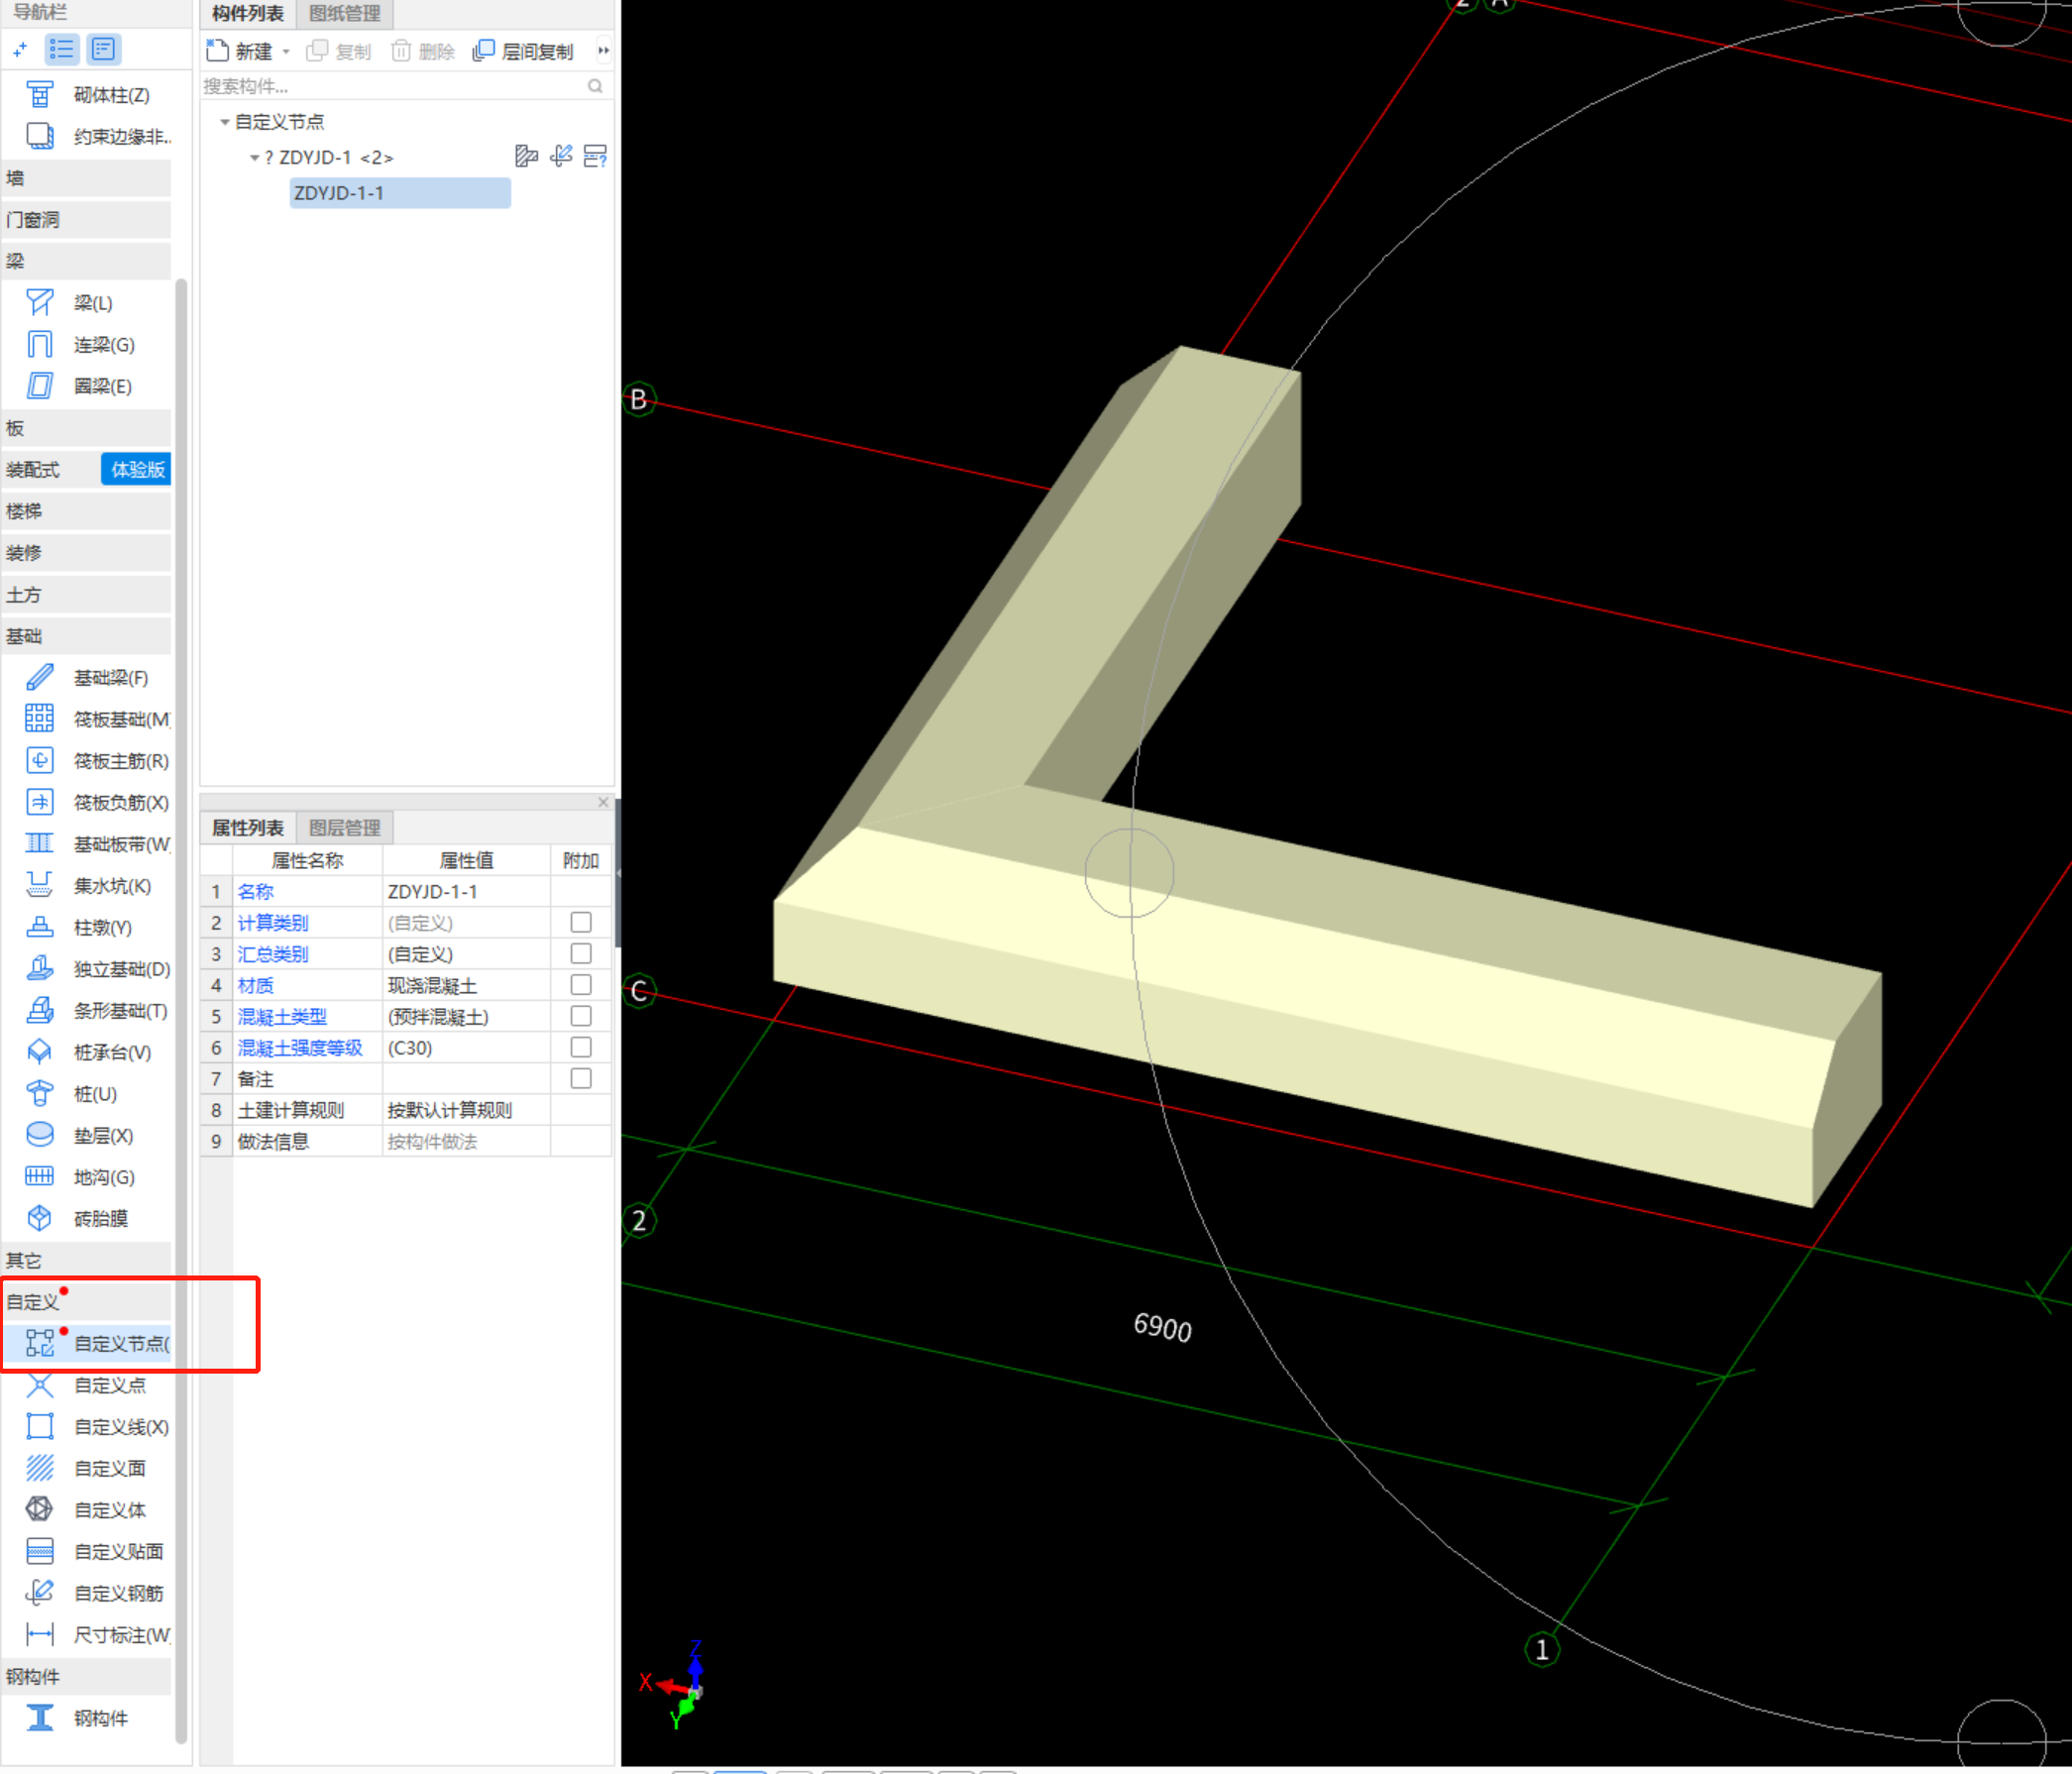
Task: Click the 层间复制 button
Action: coord(524,51)
